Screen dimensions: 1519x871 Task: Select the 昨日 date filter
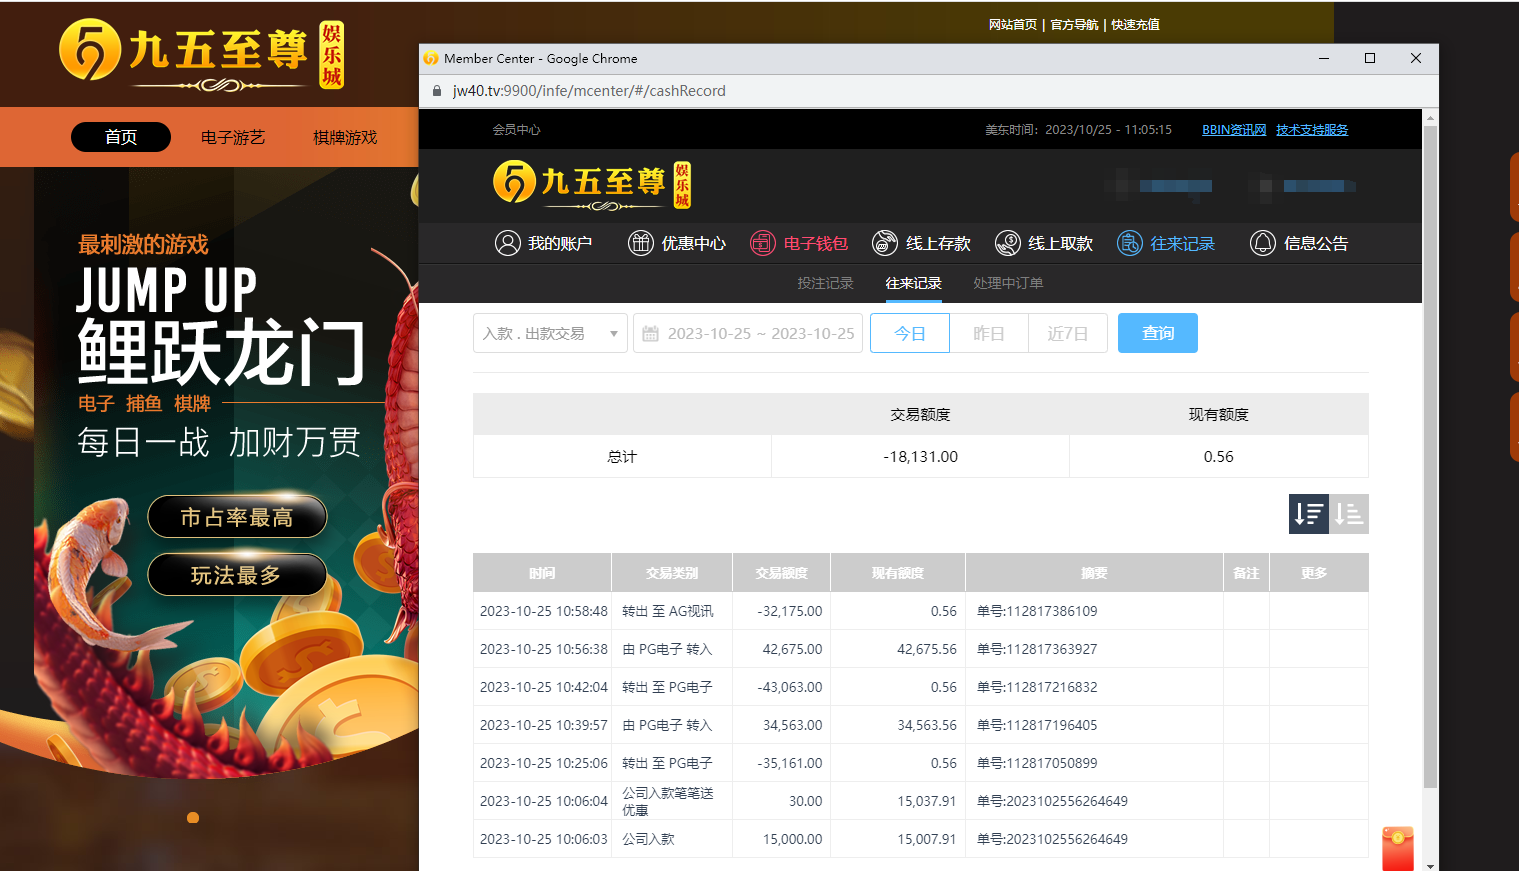point(989,333)
